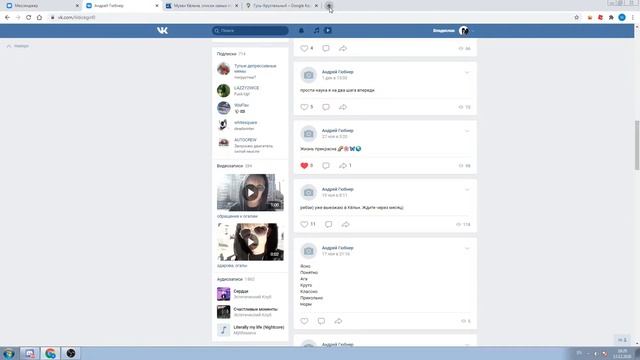Click author name on Жизнь прекрасна post
Image resolution: width=640 pixels, height=360 pixels.
point(338,131)
